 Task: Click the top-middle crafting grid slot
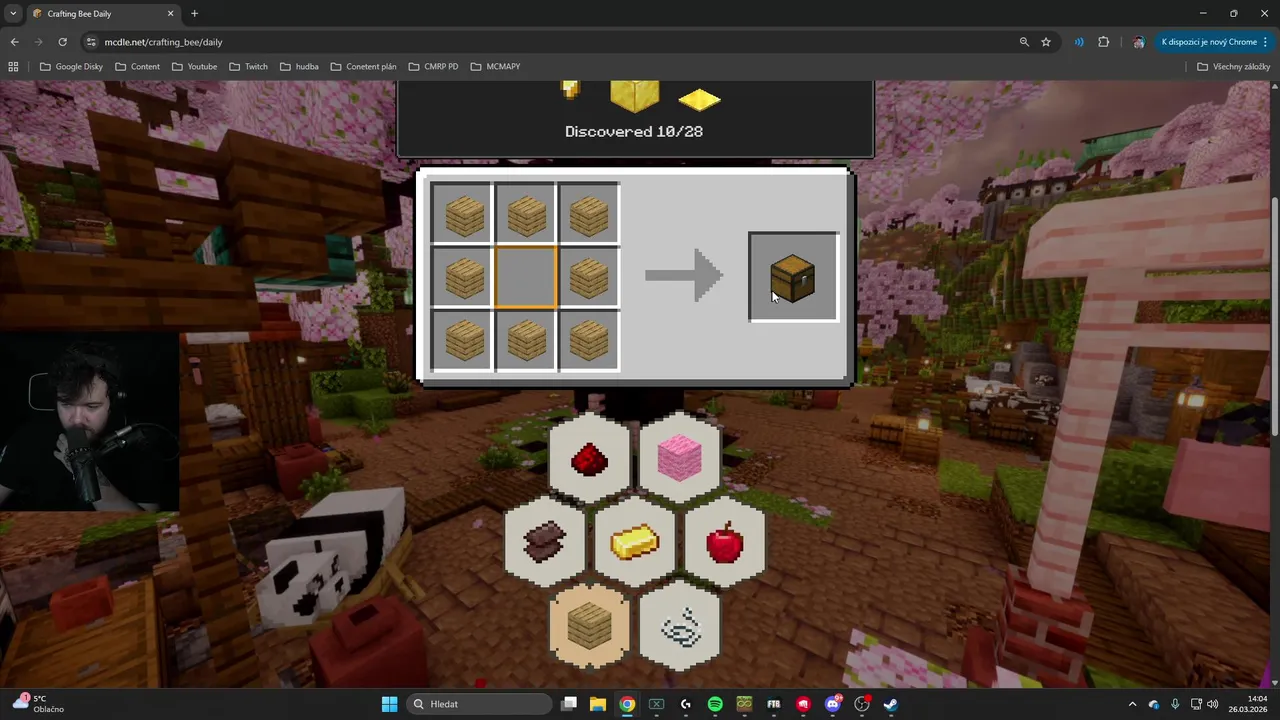point(526,214)
